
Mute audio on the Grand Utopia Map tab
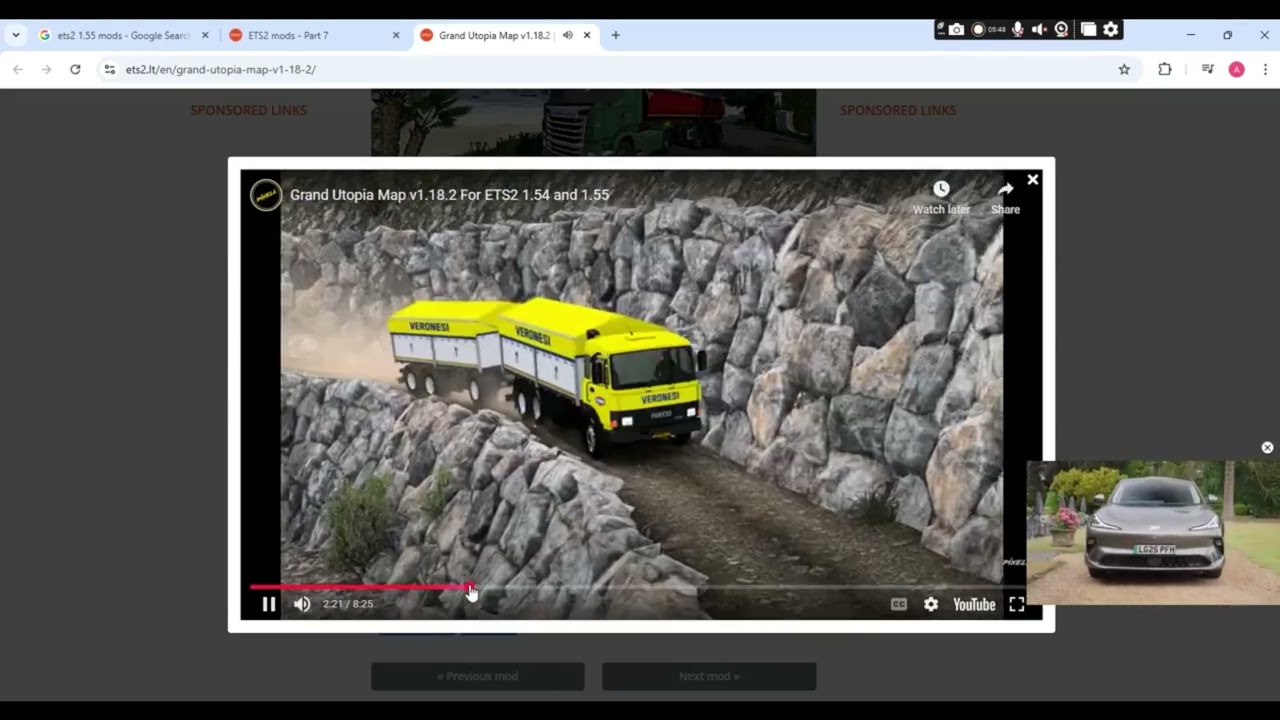pyautogui.click(x=567, y=35)
